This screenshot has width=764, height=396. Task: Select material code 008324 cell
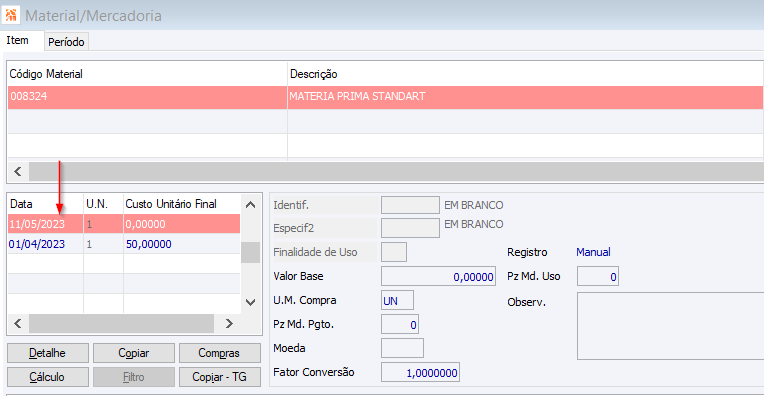tap(147, 96)
